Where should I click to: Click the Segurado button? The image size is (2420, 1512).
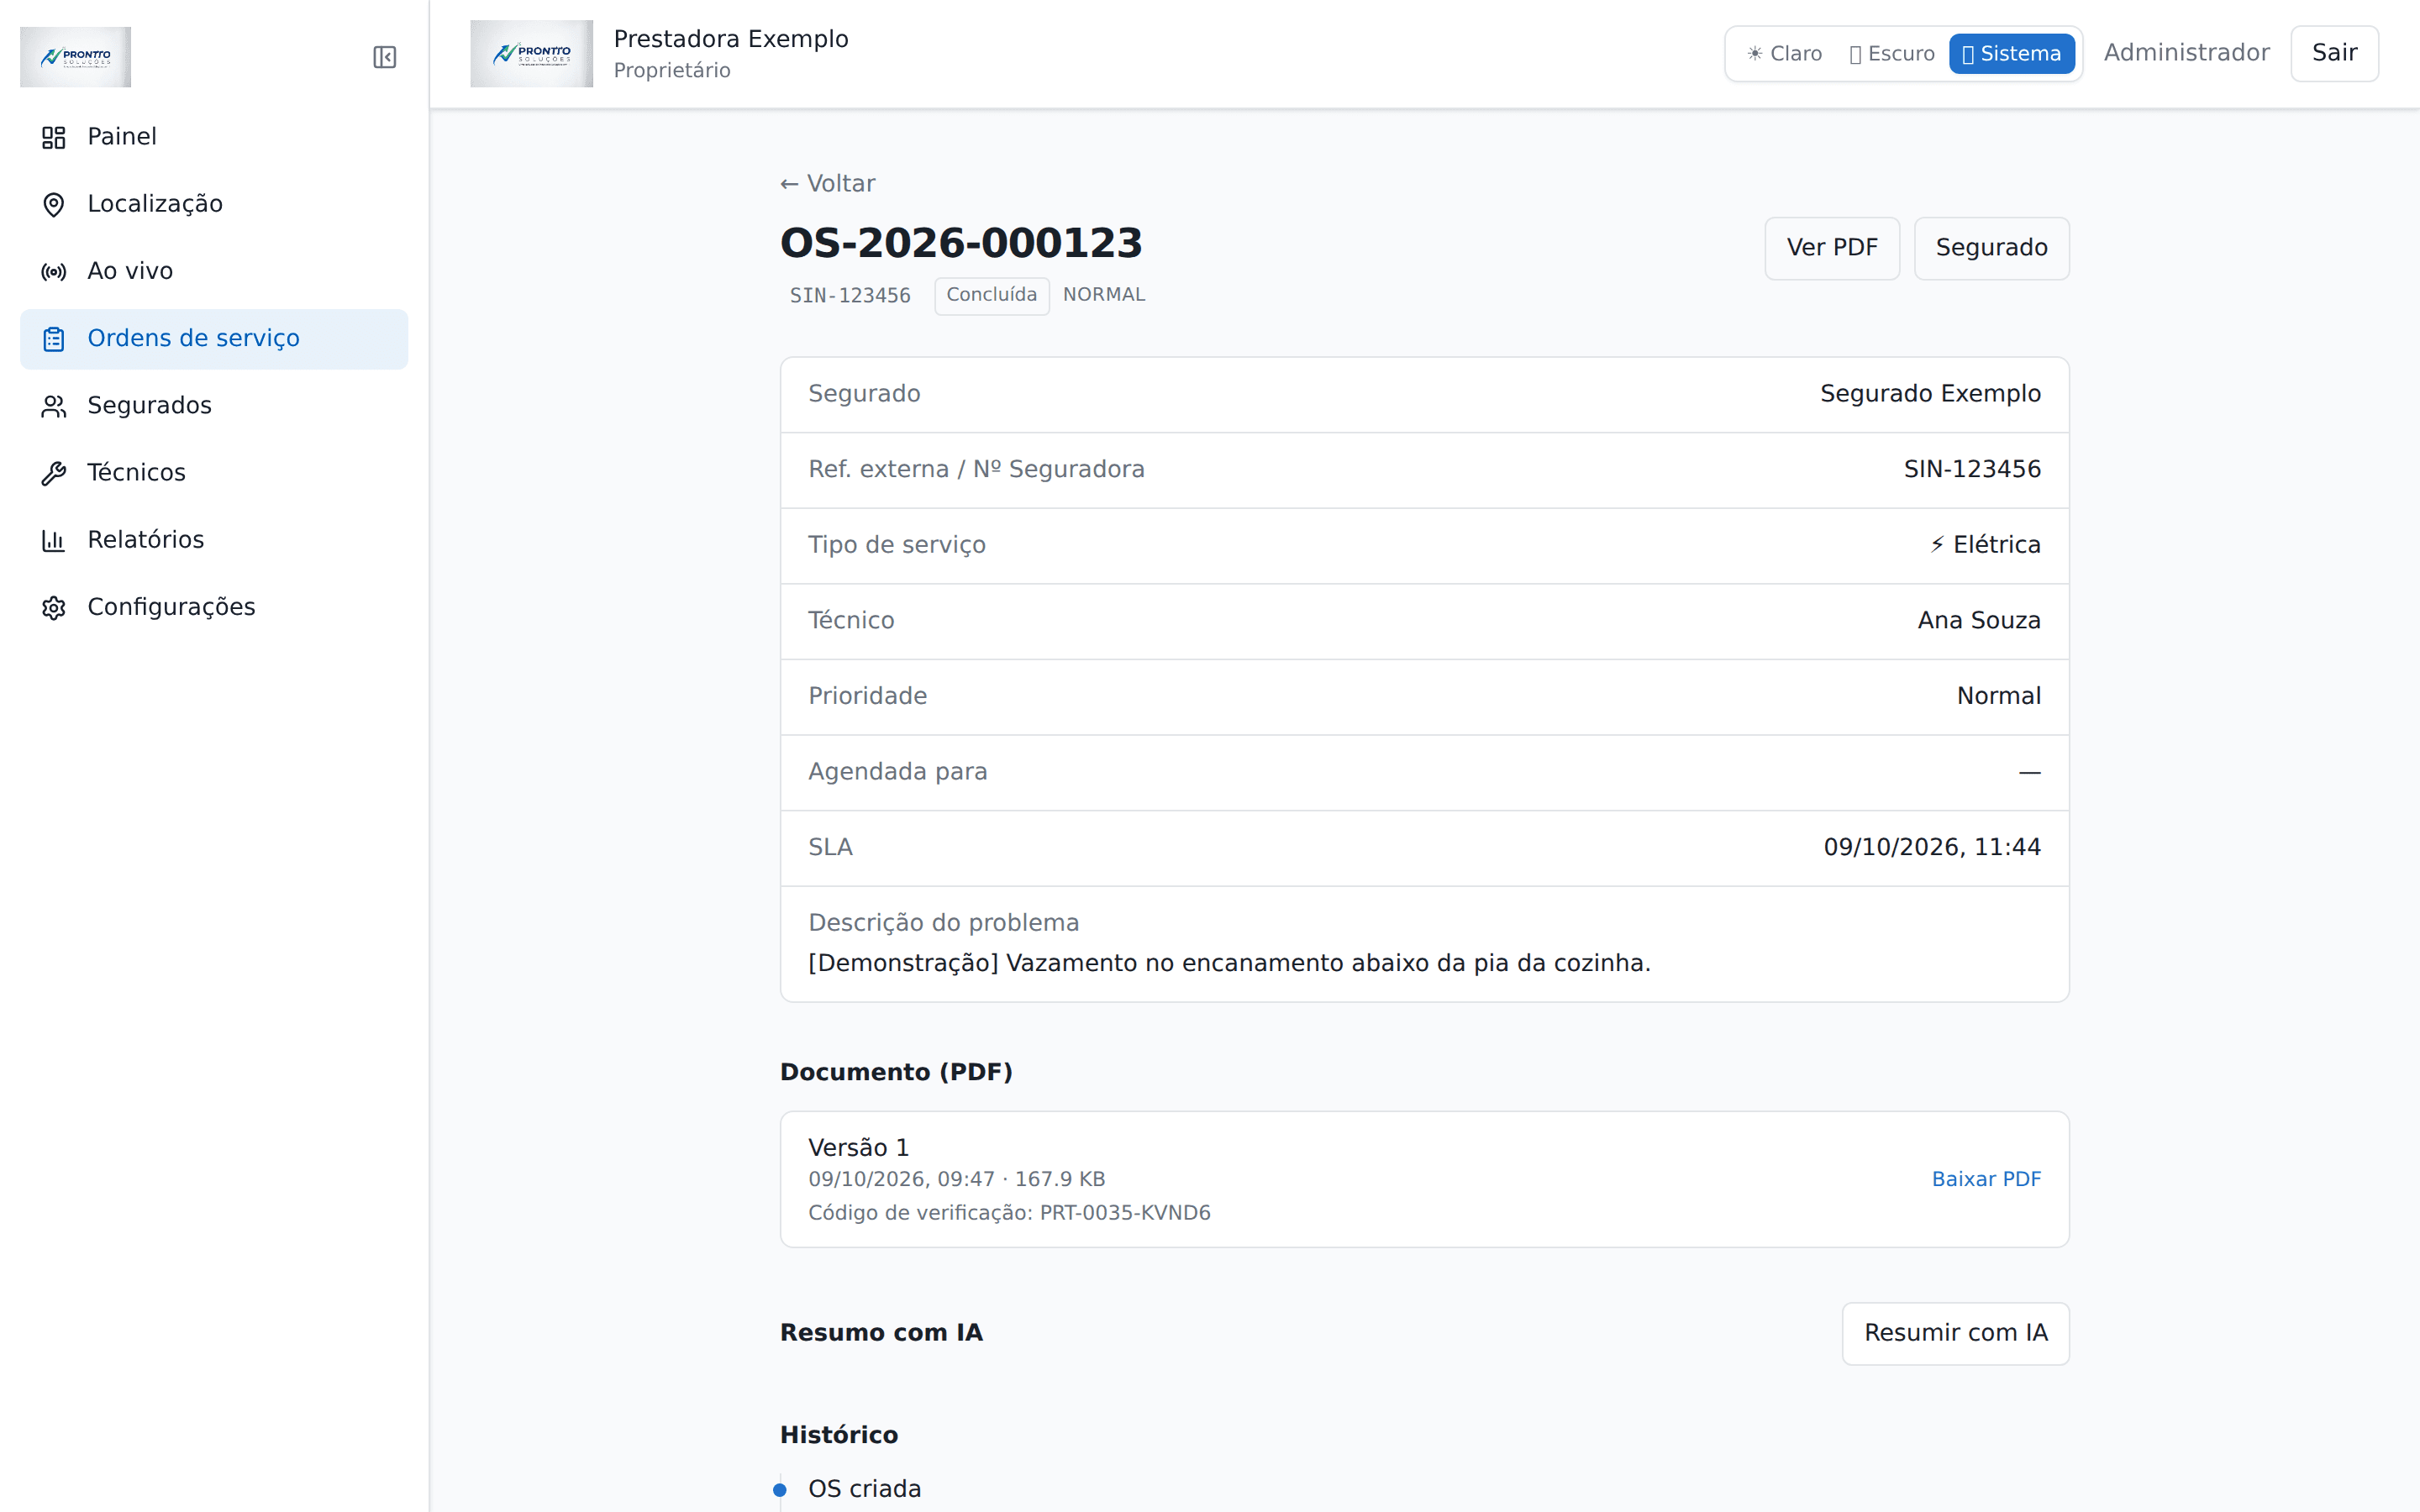(1991, 248)
